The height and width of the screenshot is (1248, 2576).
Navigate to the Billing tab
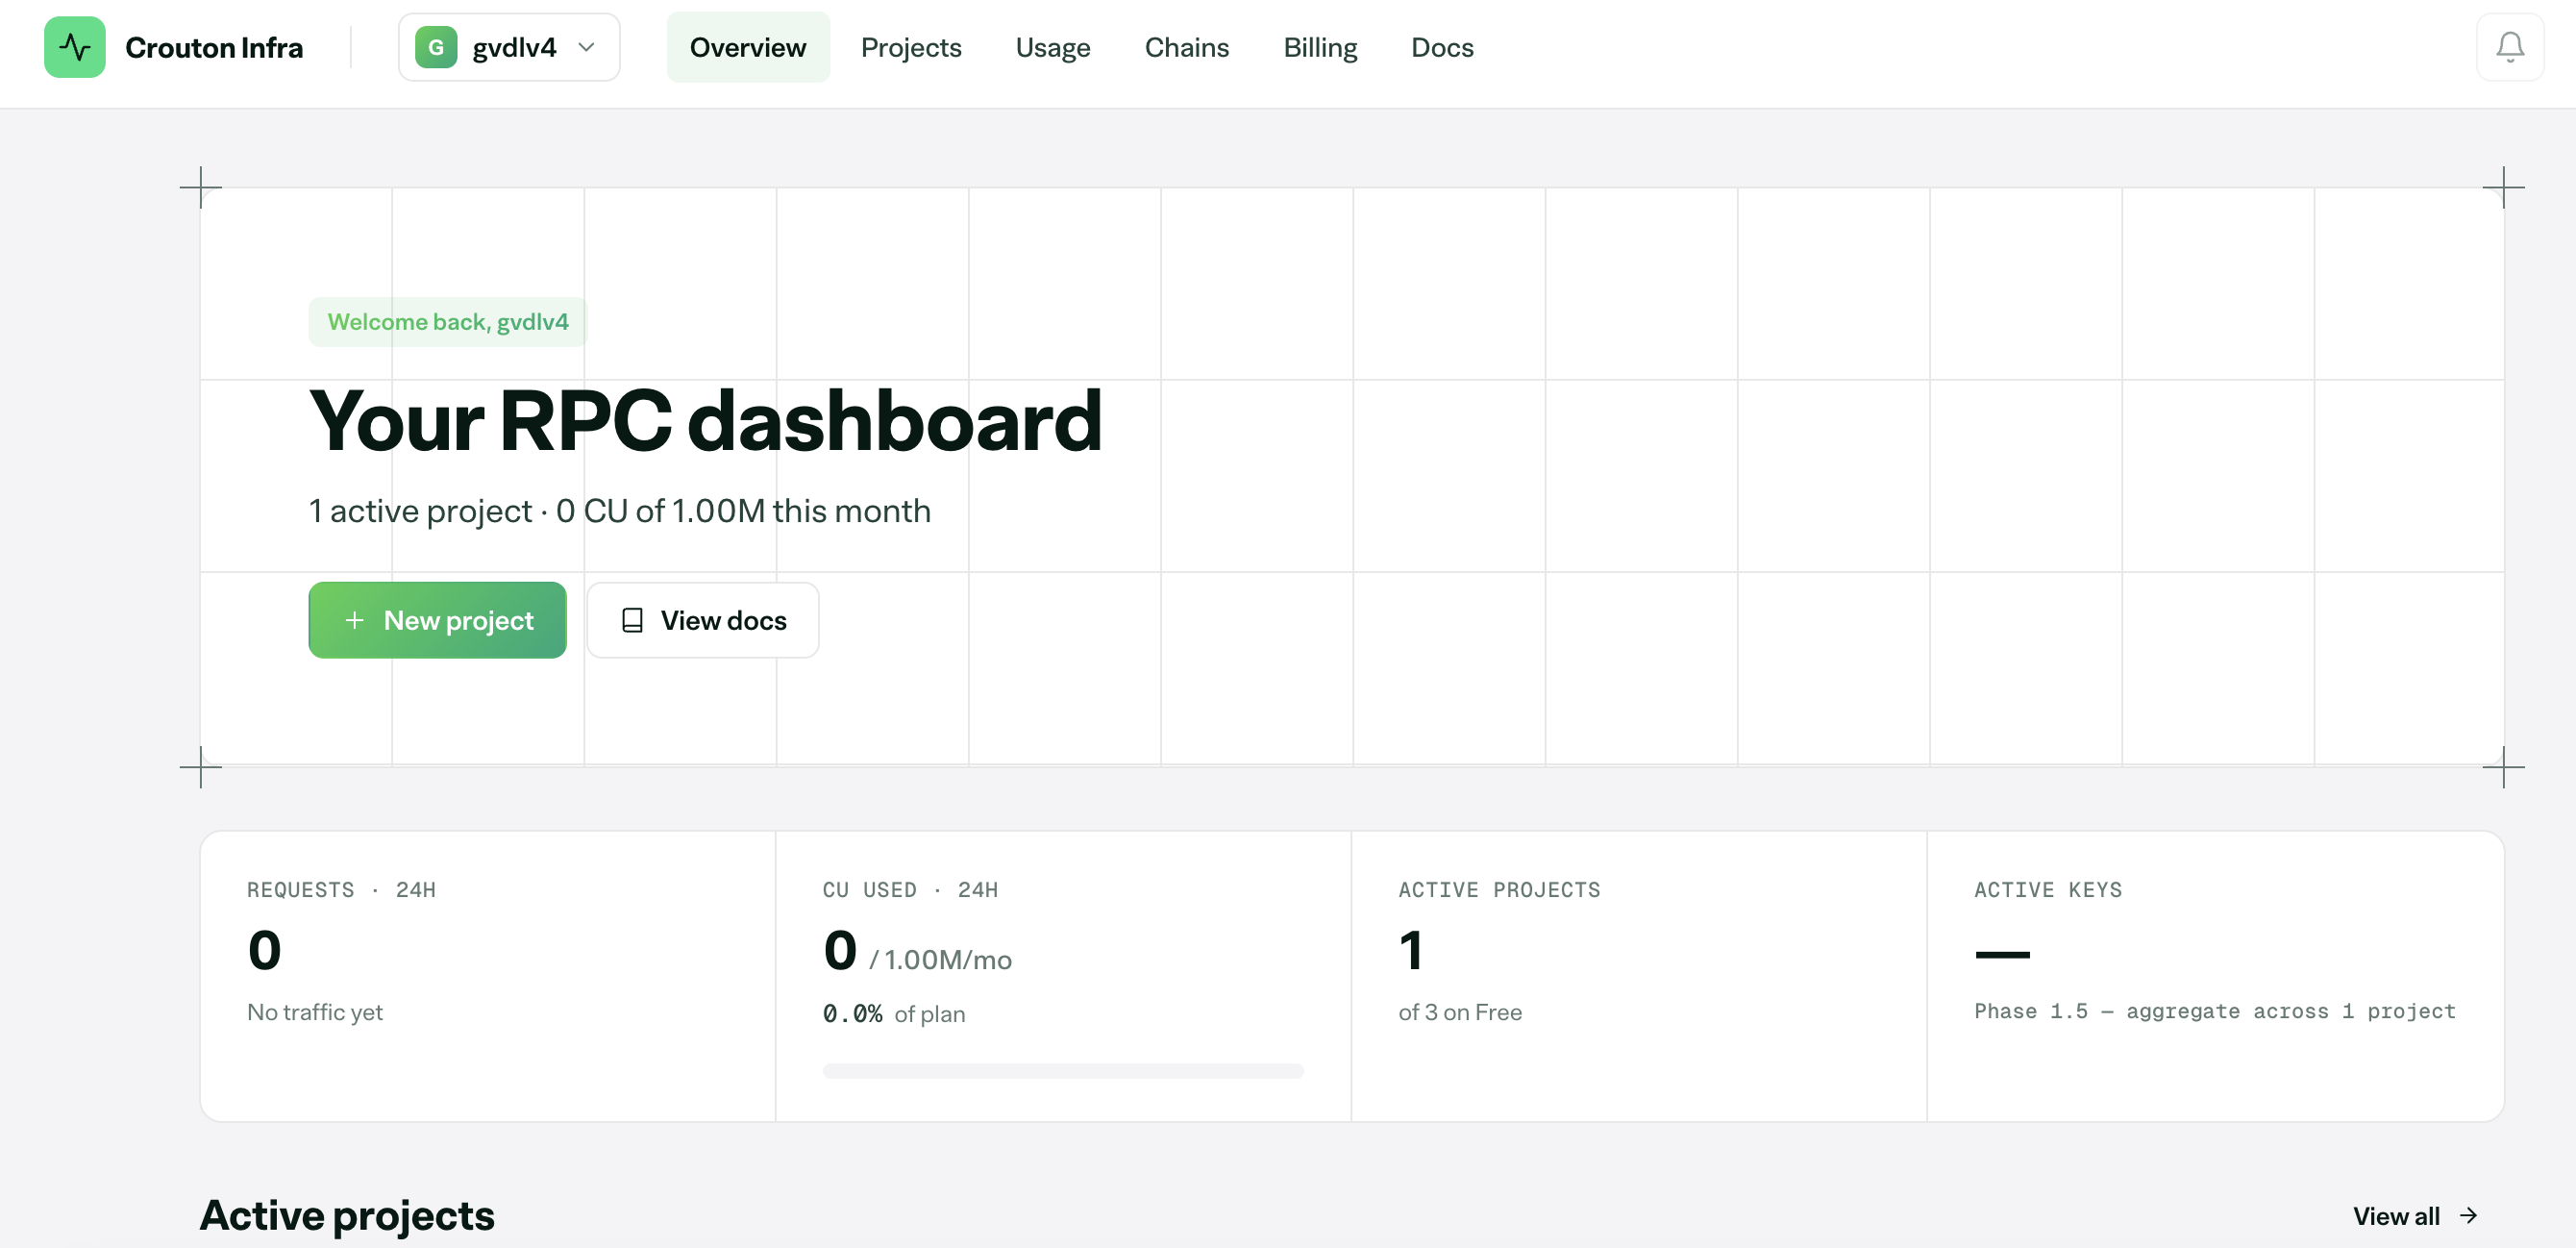coord(1320,47)
